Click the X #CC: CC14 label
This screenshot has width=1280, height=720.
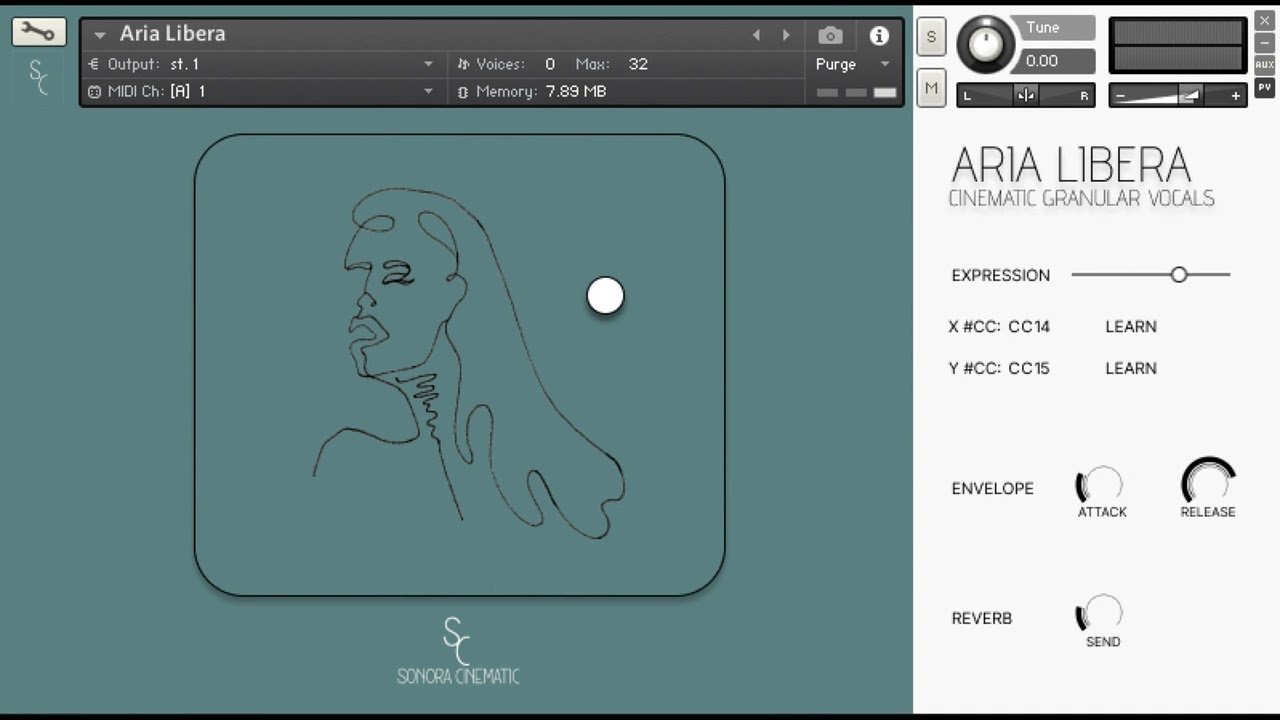(x=999, y=326)
